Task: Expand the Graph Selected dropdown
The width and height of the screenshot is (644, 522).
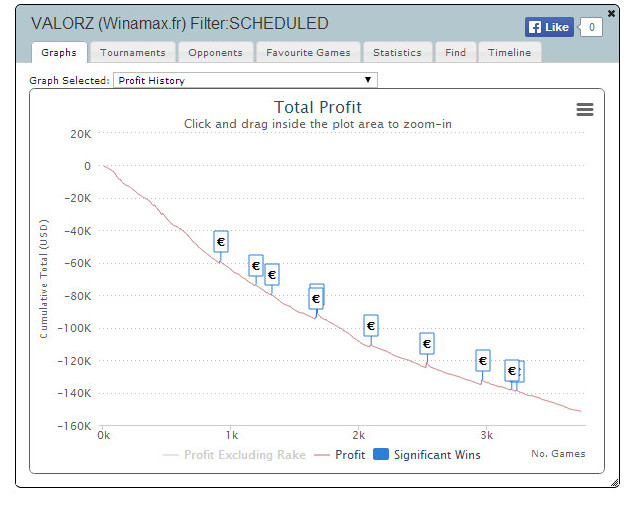Action: pos(245,80)
